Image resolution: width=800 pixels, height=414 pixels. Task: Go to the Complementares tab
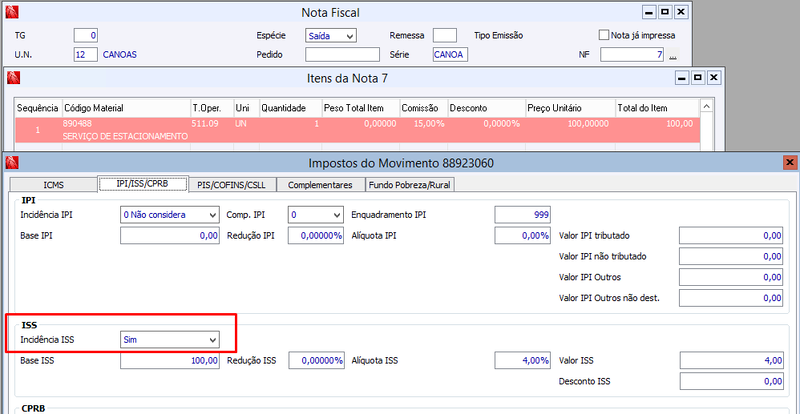pos(320,185)
